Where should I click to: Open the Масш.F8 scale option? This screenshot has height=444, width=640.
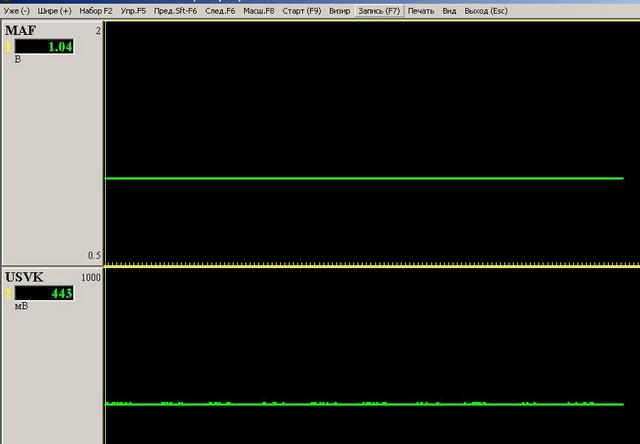[x=259, y=10]
